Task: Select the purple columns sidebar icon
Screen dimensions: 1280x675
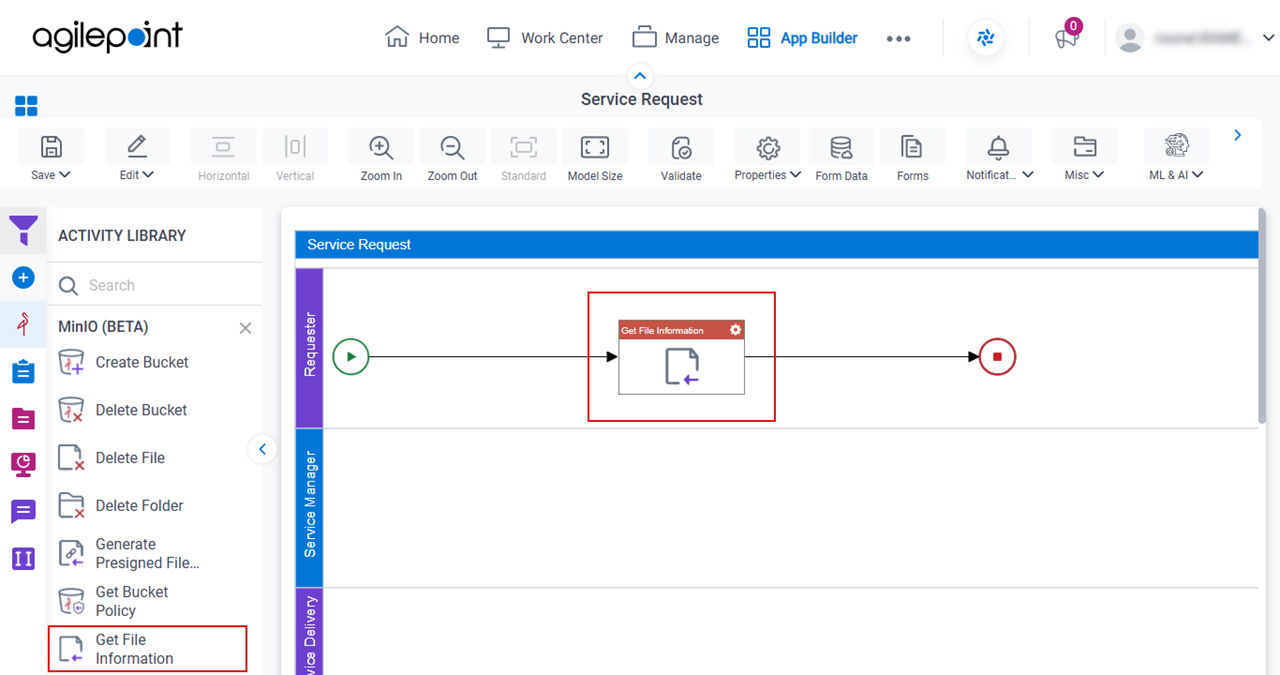Action: click(x=23, y=558)
